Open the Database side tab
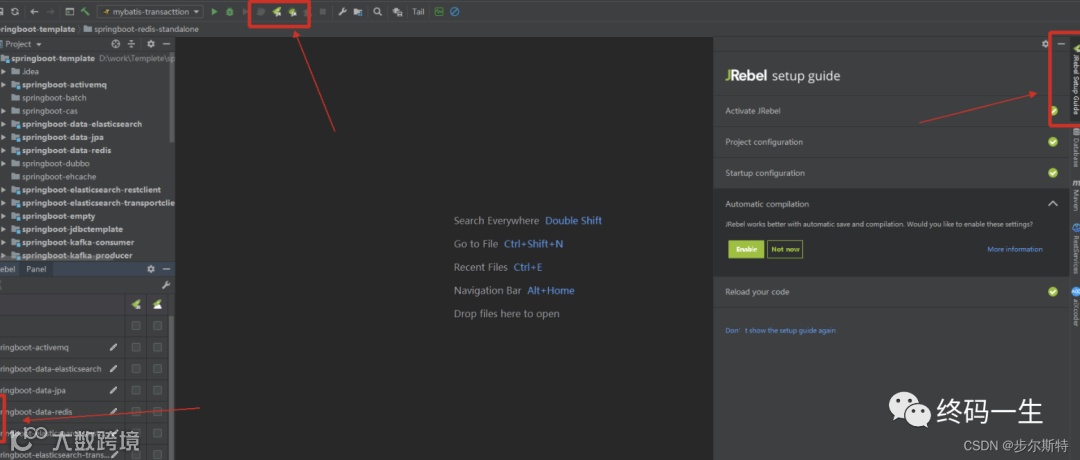The image size is (1080, 460). tap(1074, 147)
